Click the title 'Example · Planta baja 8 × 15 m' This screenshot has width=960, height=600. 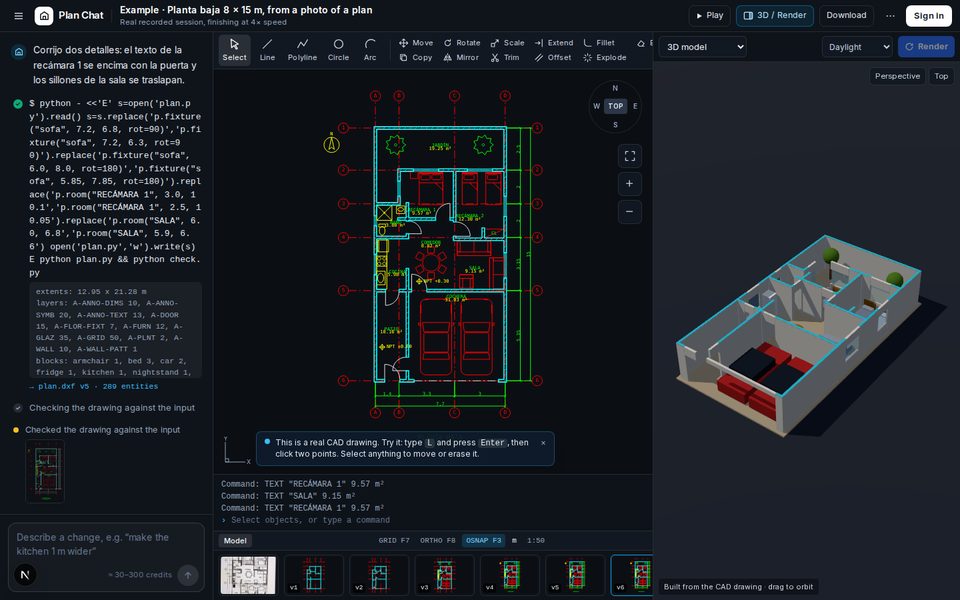[x=246, y=10]
